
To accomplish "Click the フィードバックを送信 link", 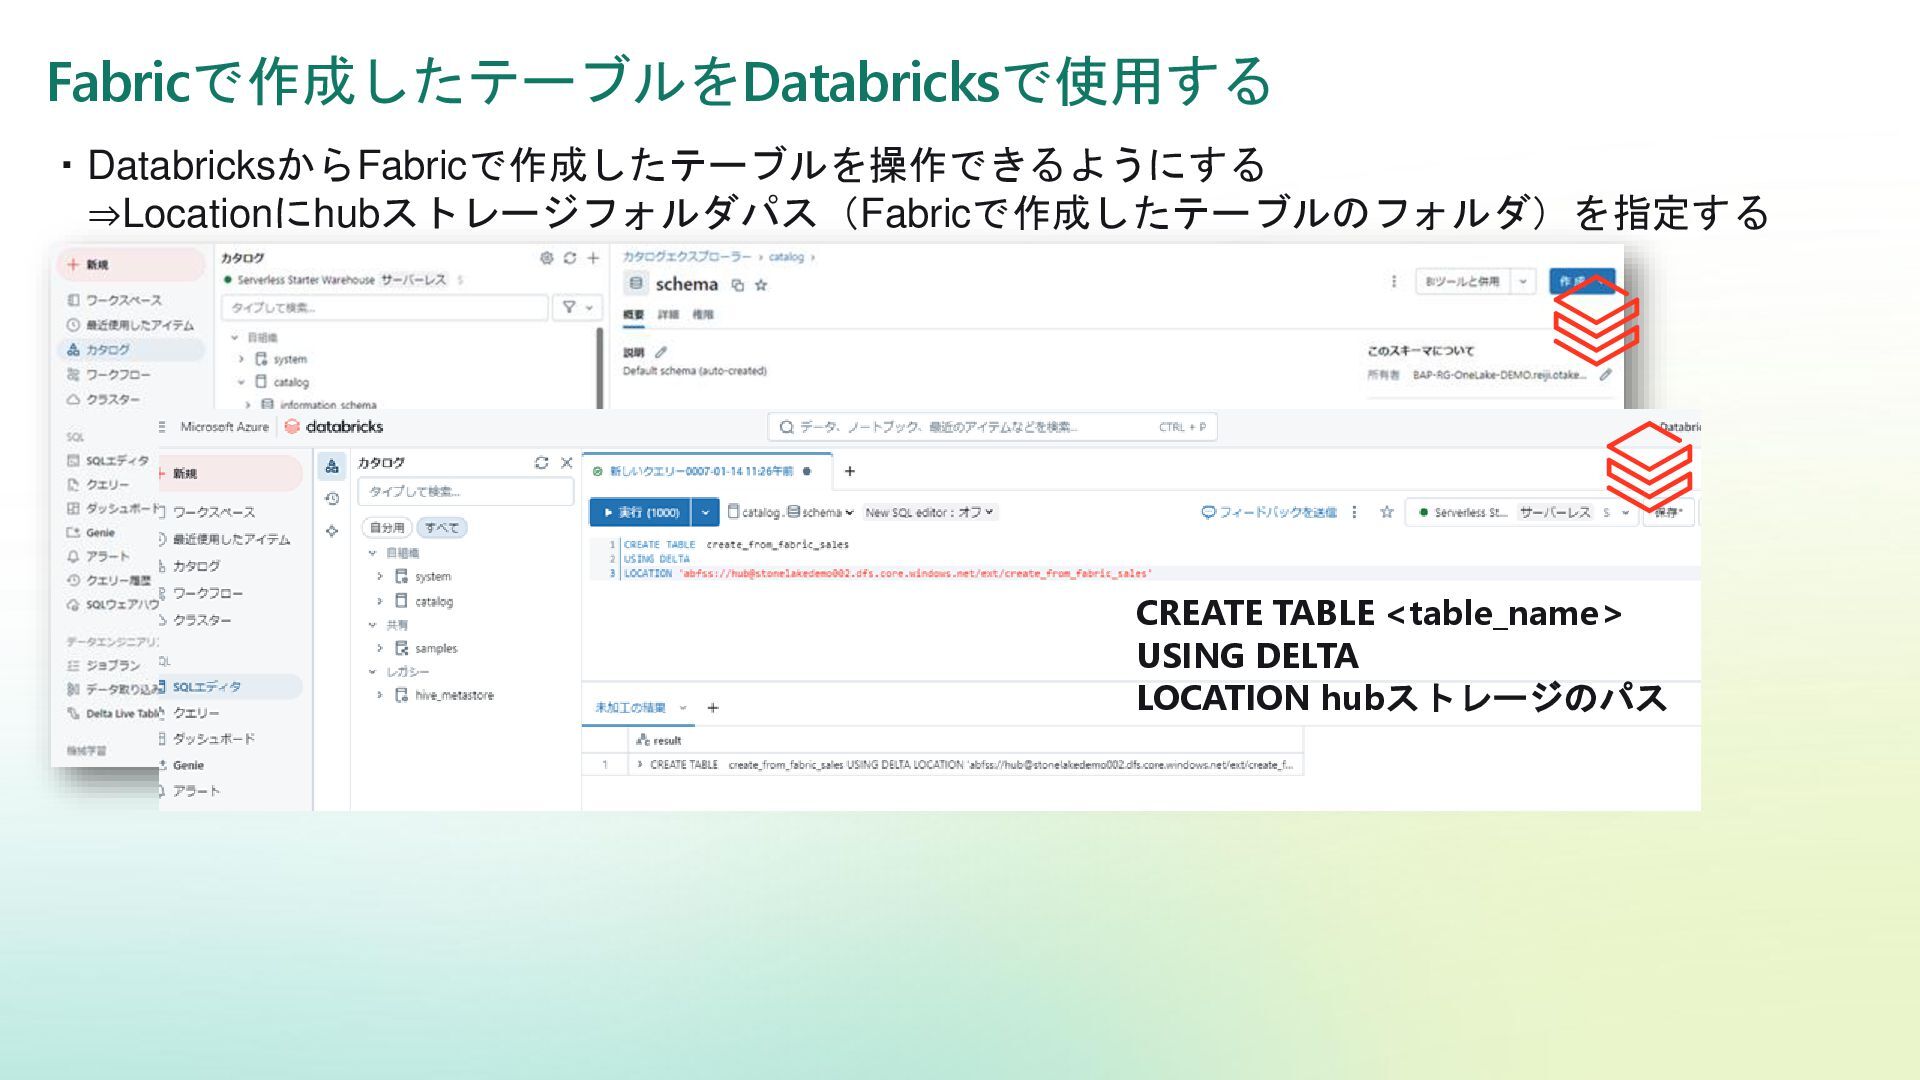I will click(1269, 512).
